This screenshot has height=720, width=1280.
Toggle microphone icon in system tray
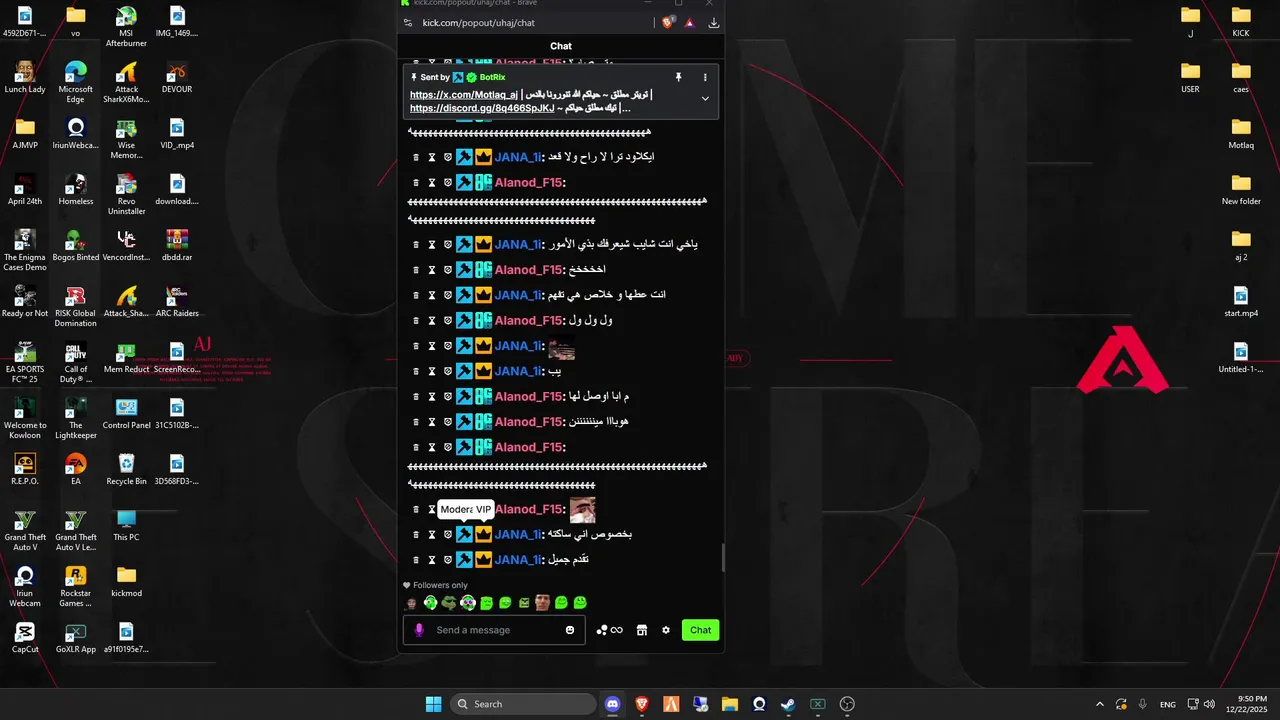pos(1141,704)
